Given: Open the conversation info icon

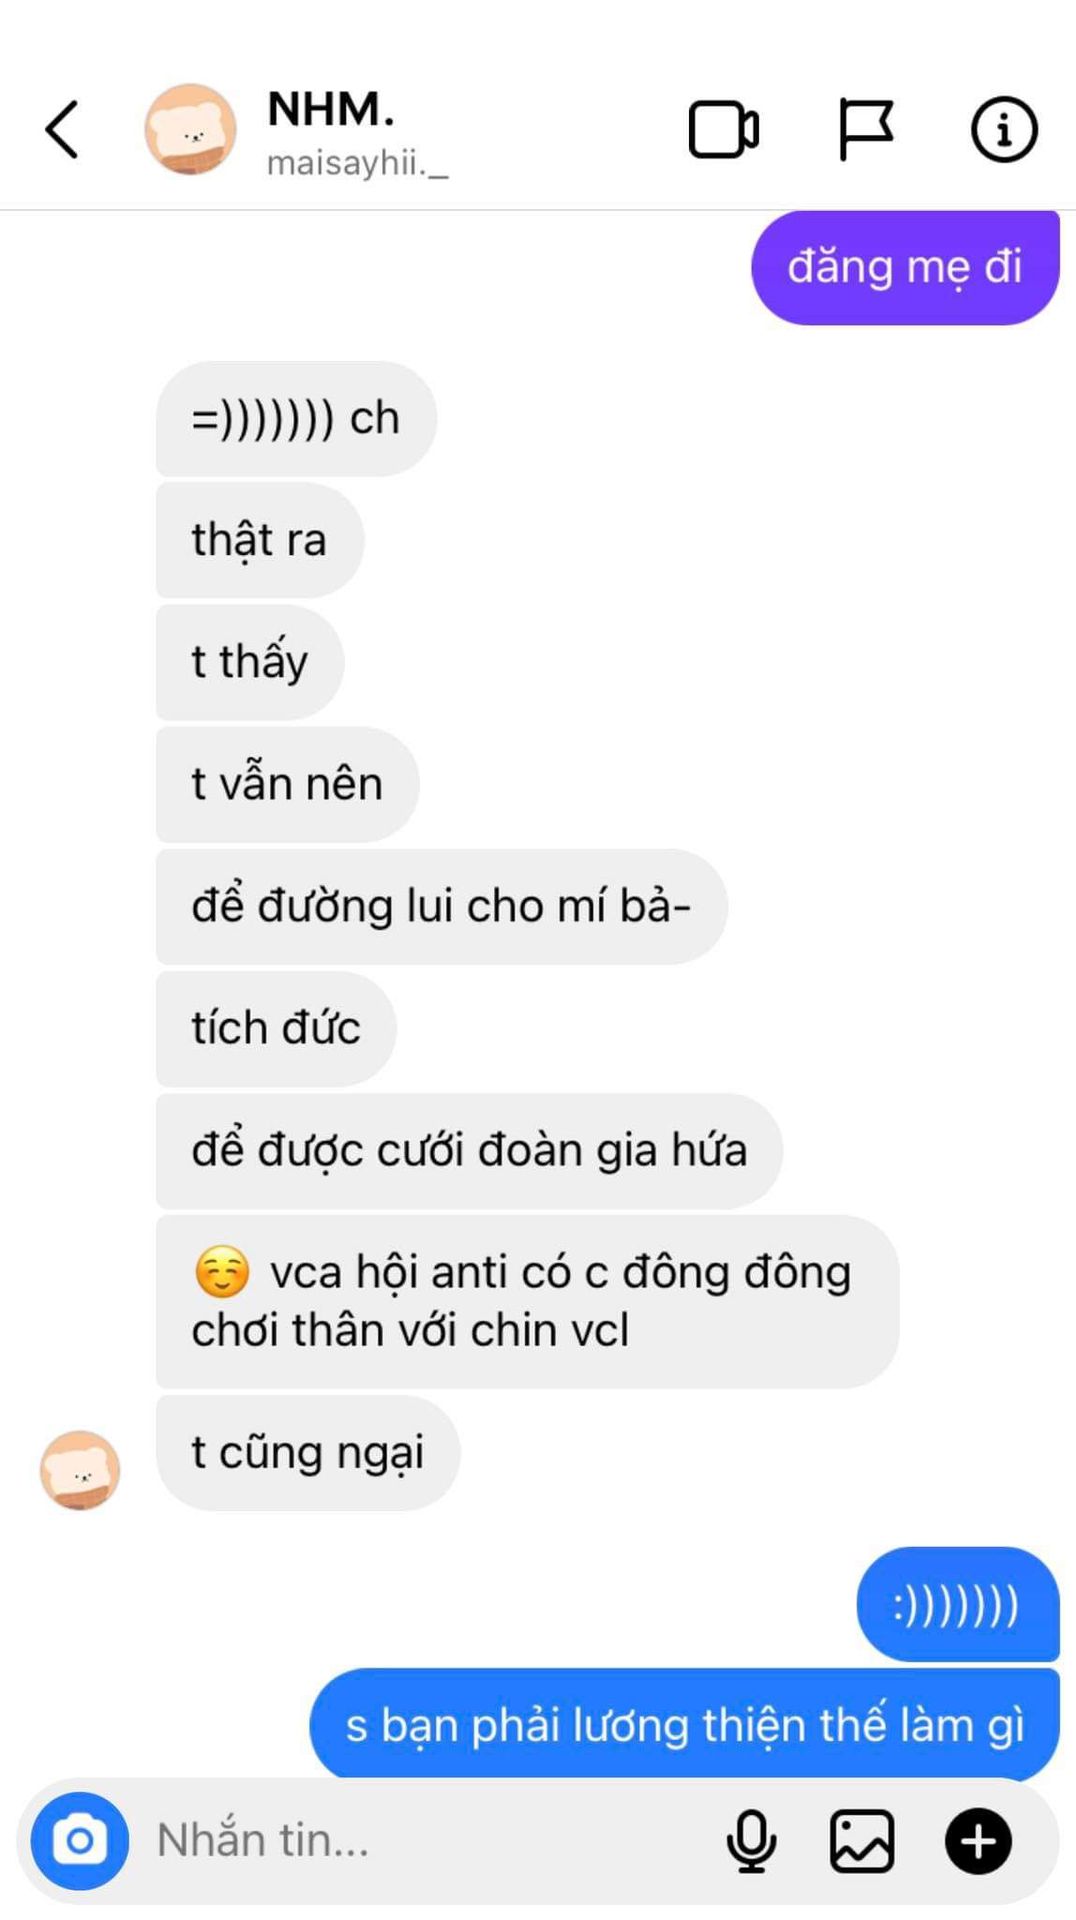Looking at the screenshot, I should 1004,129.
